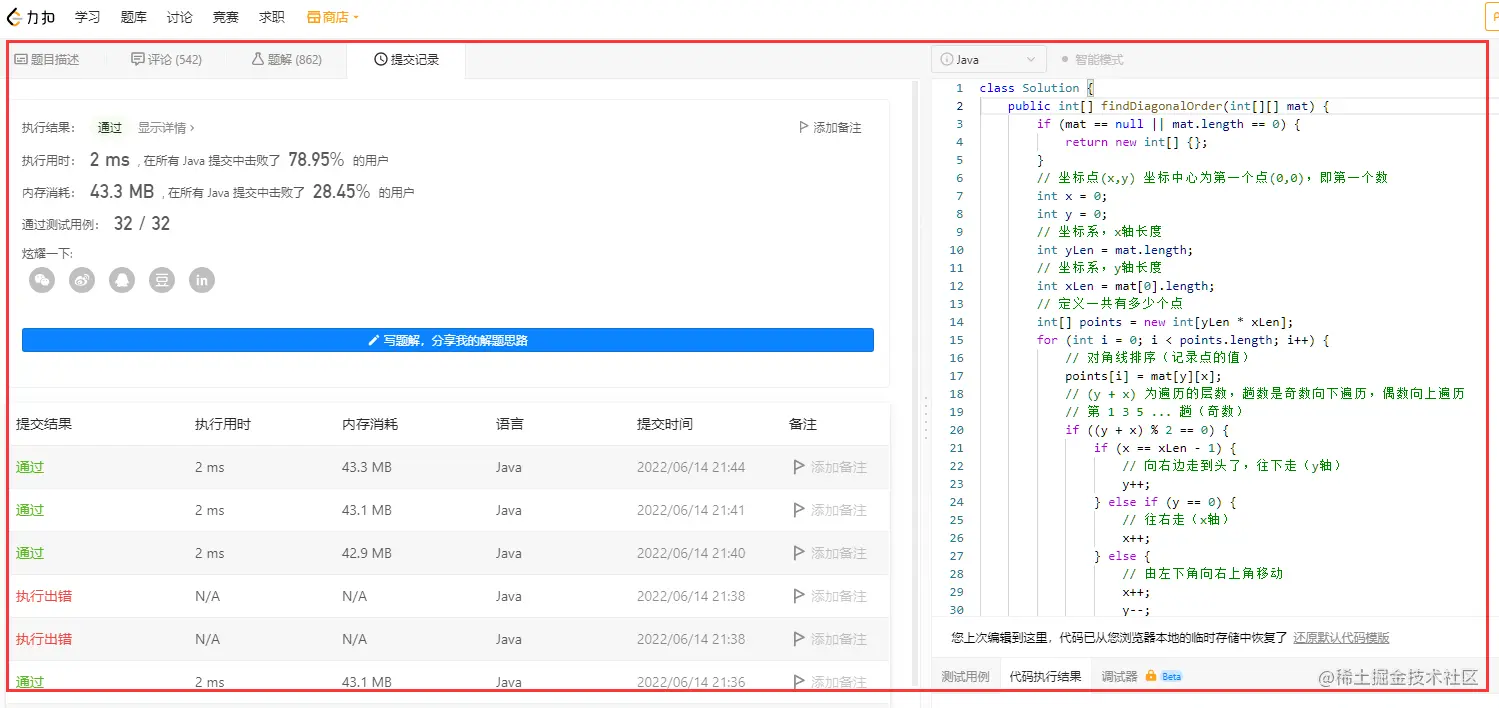This screenshot has height=708, width=1499.
Task: Click the 提交结果 column header
Action: [x=44, y=424]
